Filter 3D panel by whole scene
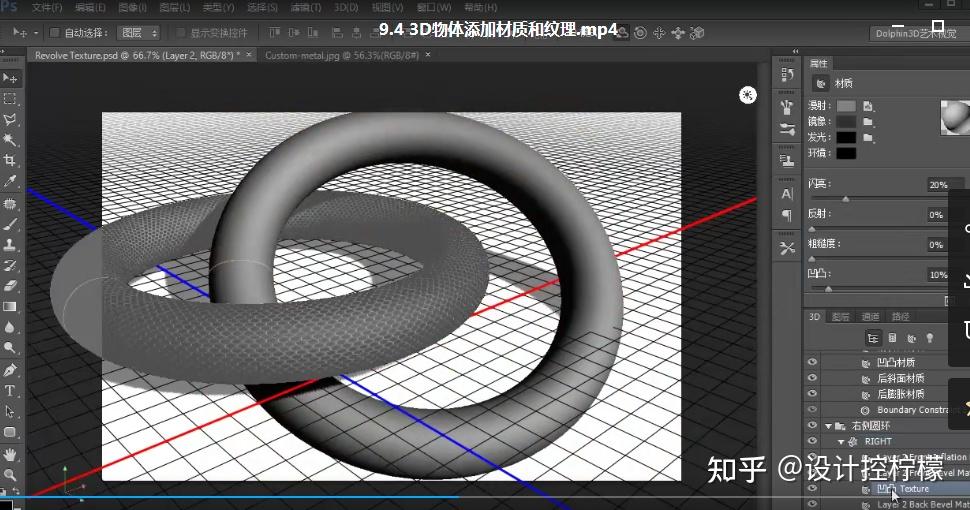970x510 pixels. (873, 338)
